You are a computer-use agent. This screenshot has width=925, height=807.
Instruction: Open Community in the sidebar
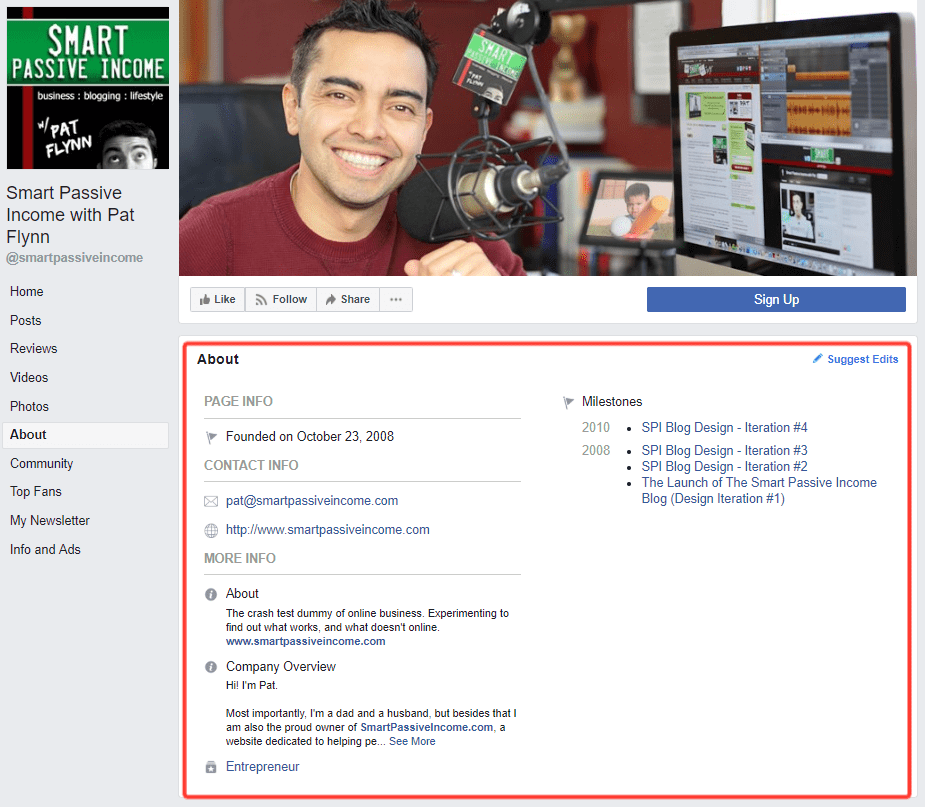tap(41, 464)
